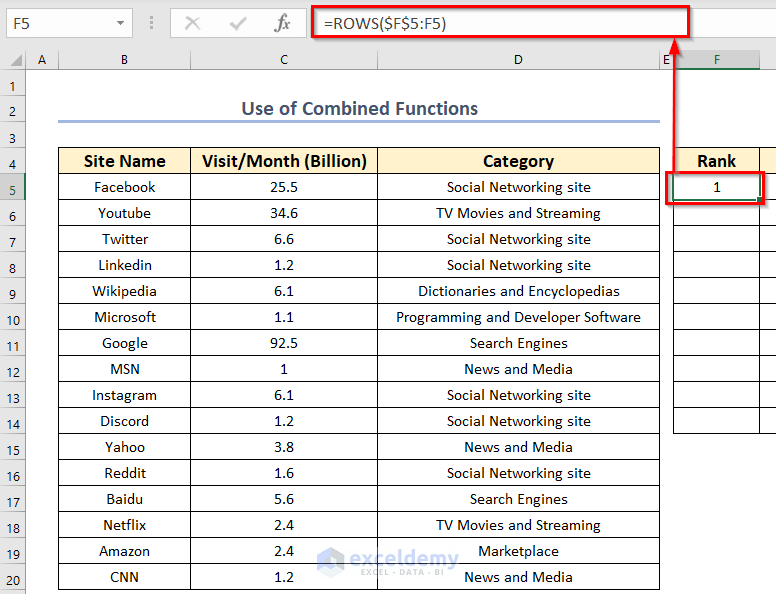This screenshot has width=776, height=594.
Task: Click the Enter checkmark icon in formula bar
Action: point(238,23)
